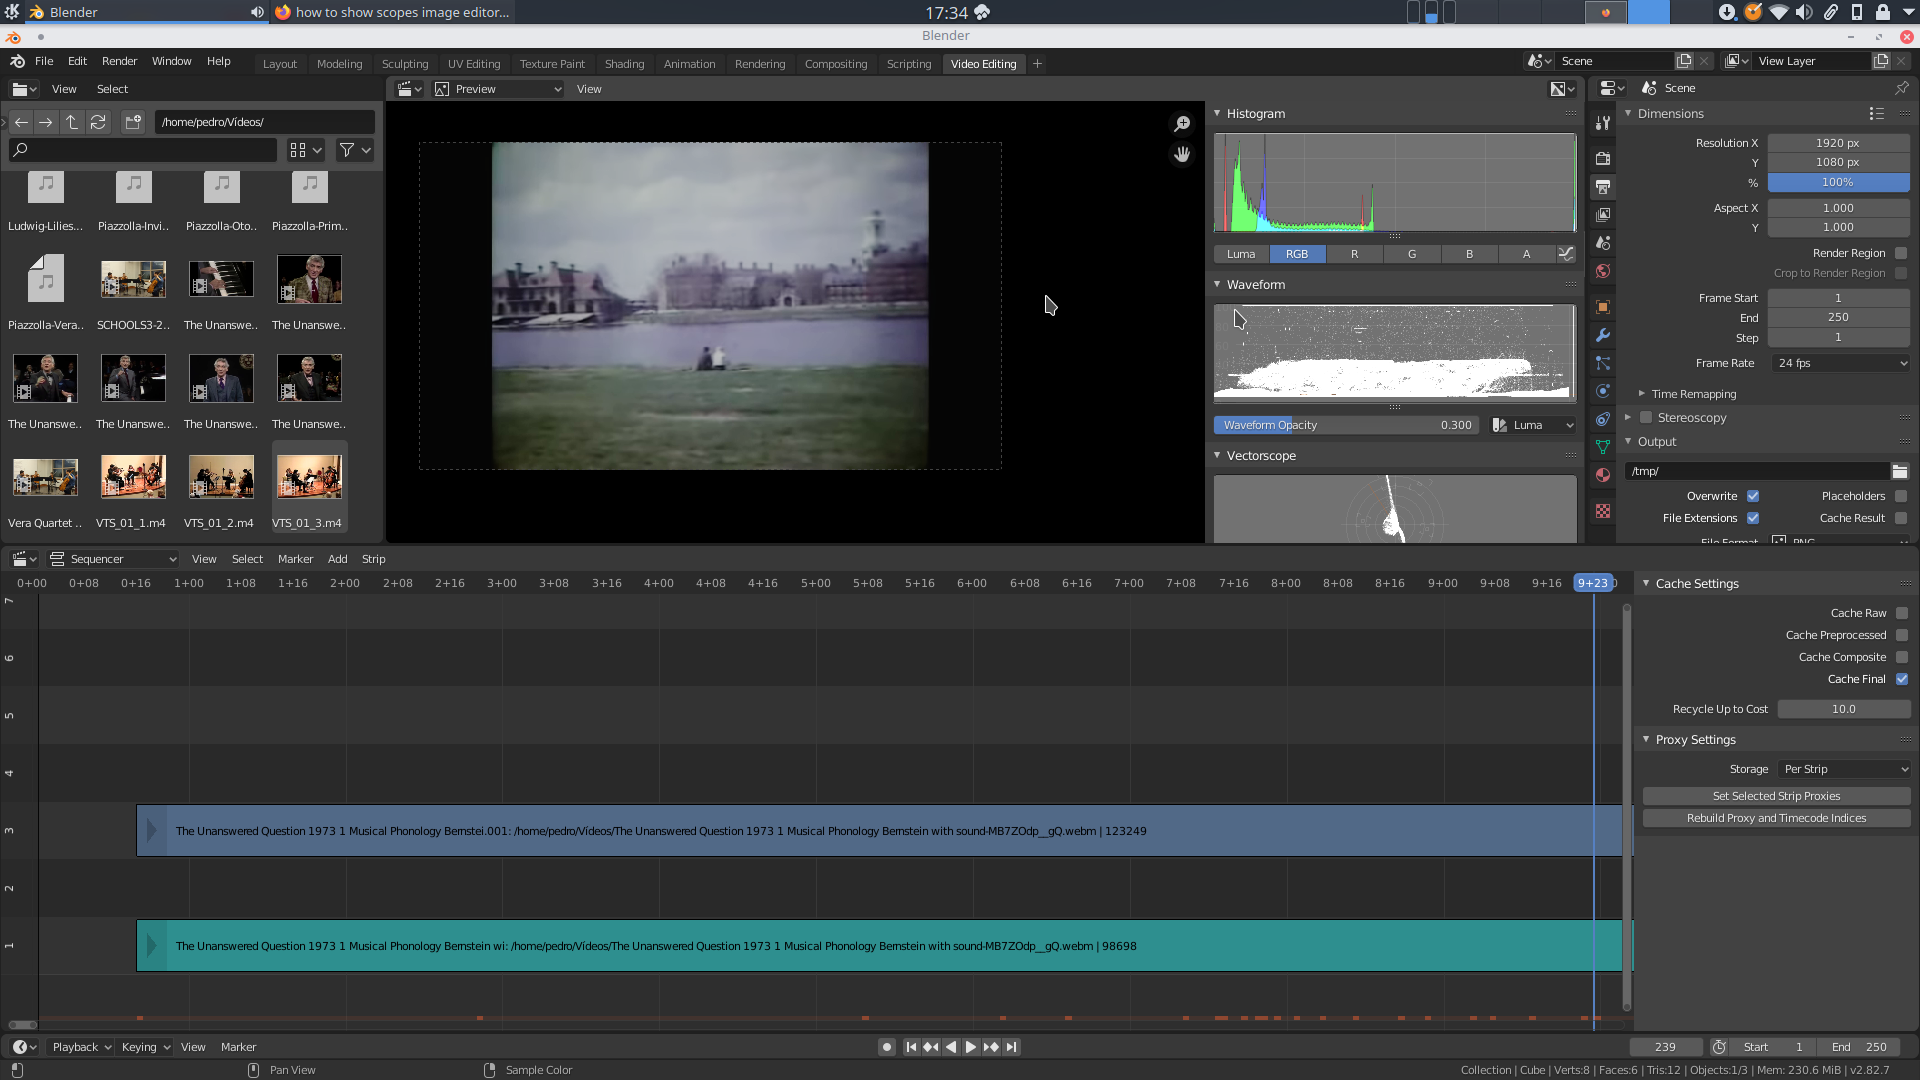This screenshot has height=1080, width=1920.
Task: Open the sequencer Strip menu
Action: click(373, 559)
